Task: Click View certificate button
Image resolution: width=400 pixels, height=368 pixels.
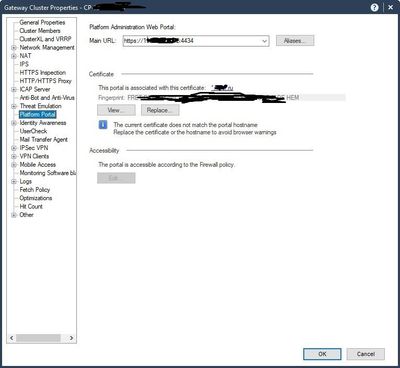Action: pos(116,110)
